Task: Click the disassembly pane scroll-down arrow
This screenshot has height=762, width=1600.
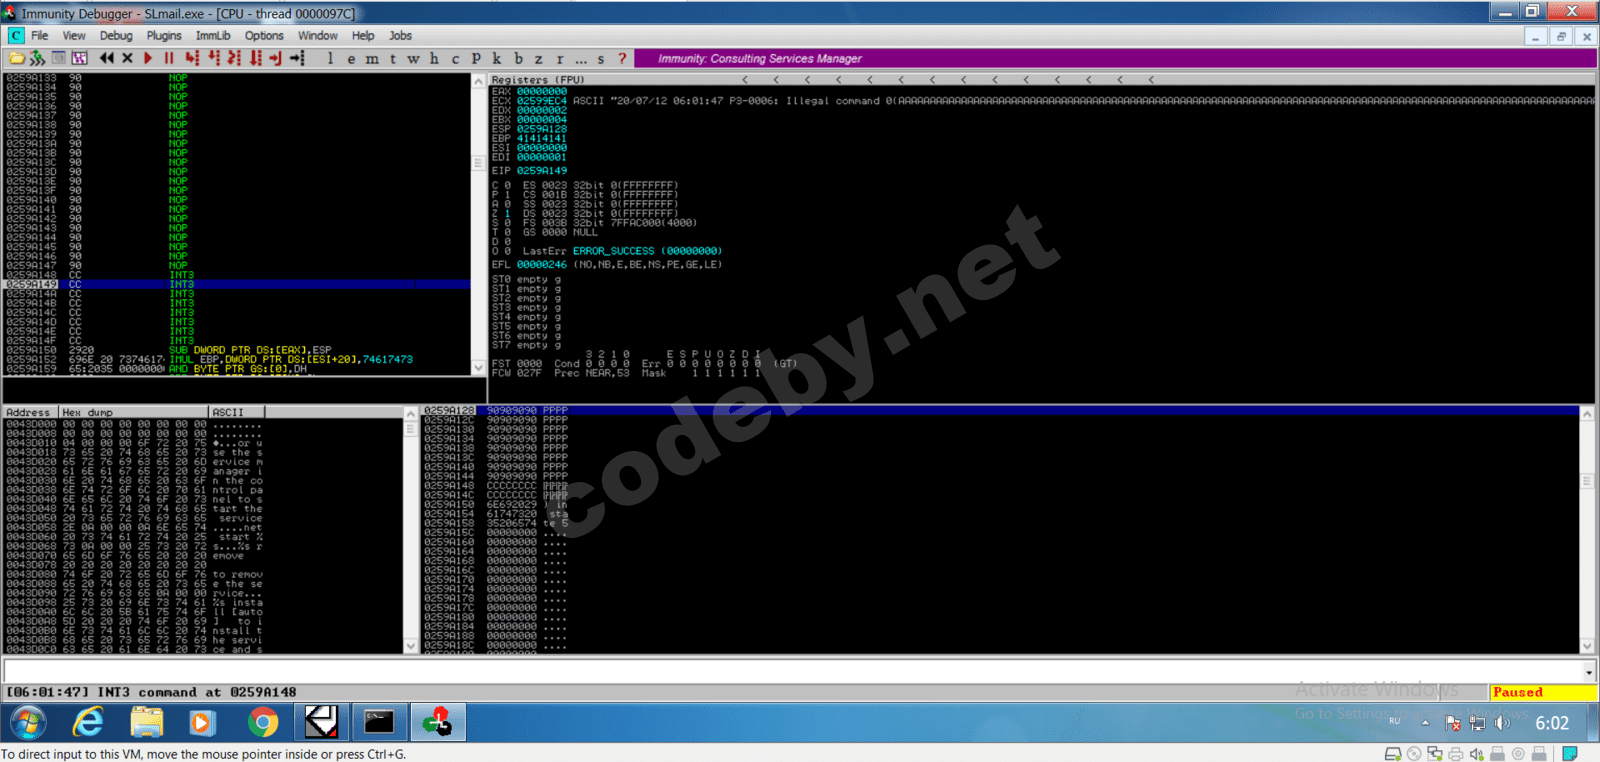Action: pos(478,368)
